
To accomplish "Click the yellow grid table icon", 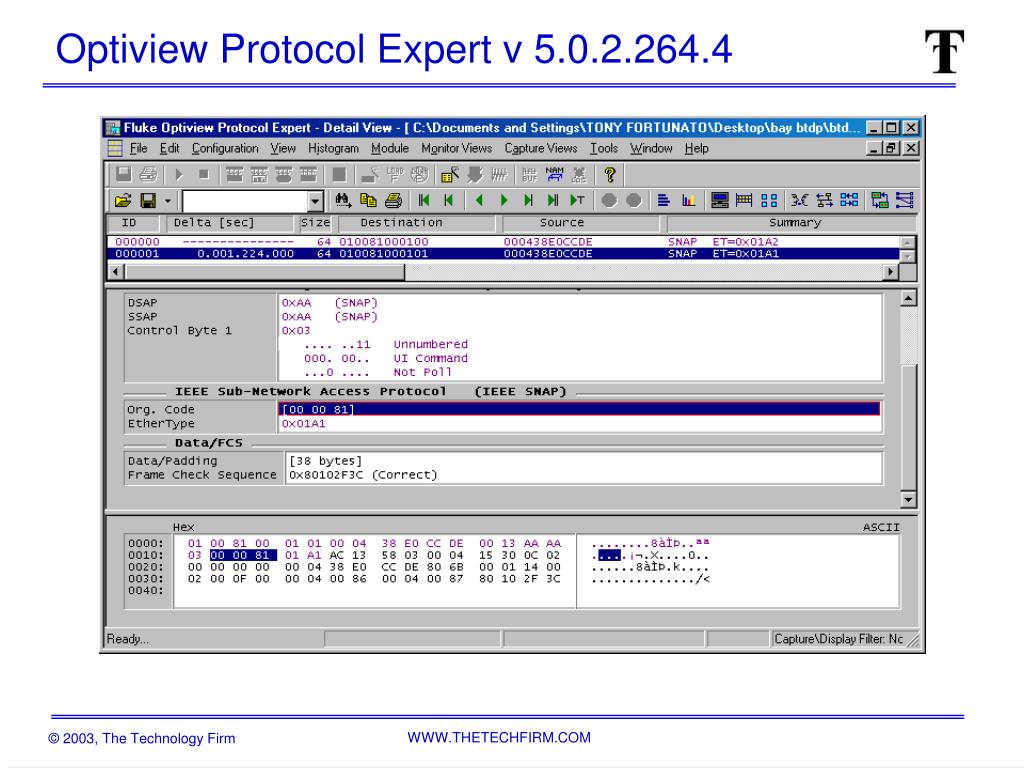I will coord(744,200).
